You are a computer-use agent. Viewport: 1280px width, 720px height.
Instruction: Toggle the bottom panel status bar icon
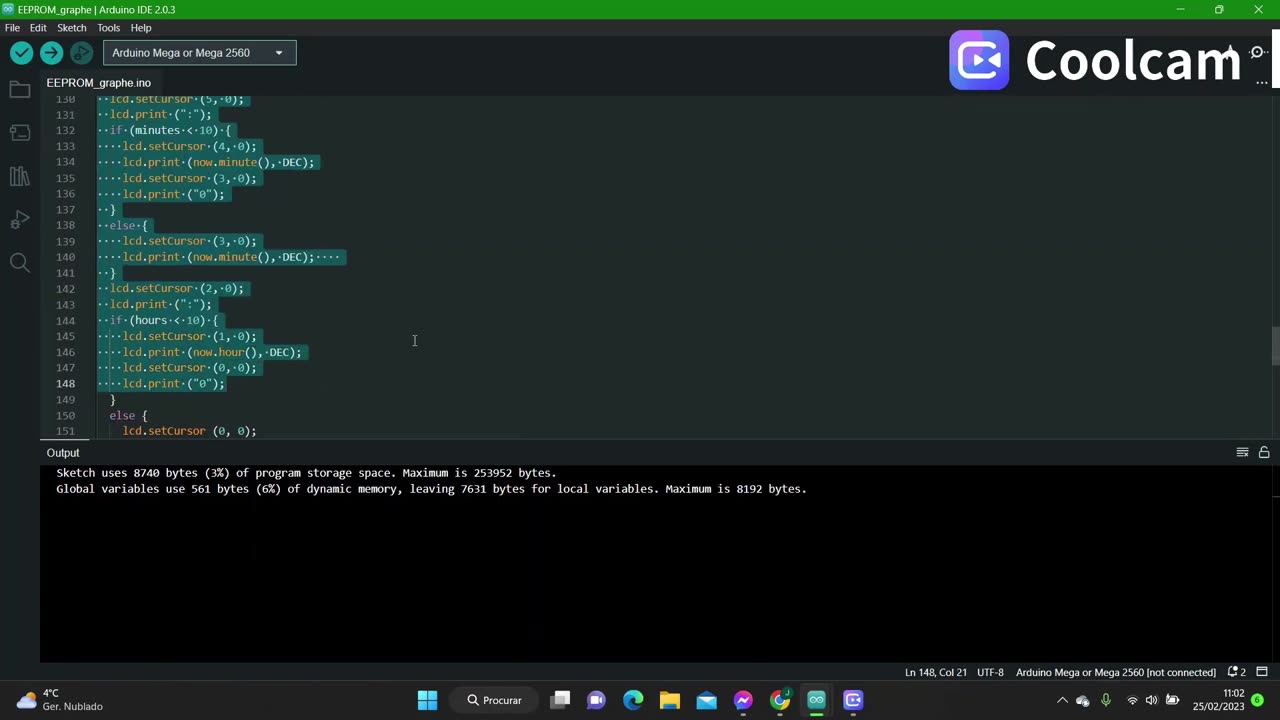pyautogui.click(x=1262, y=672)
